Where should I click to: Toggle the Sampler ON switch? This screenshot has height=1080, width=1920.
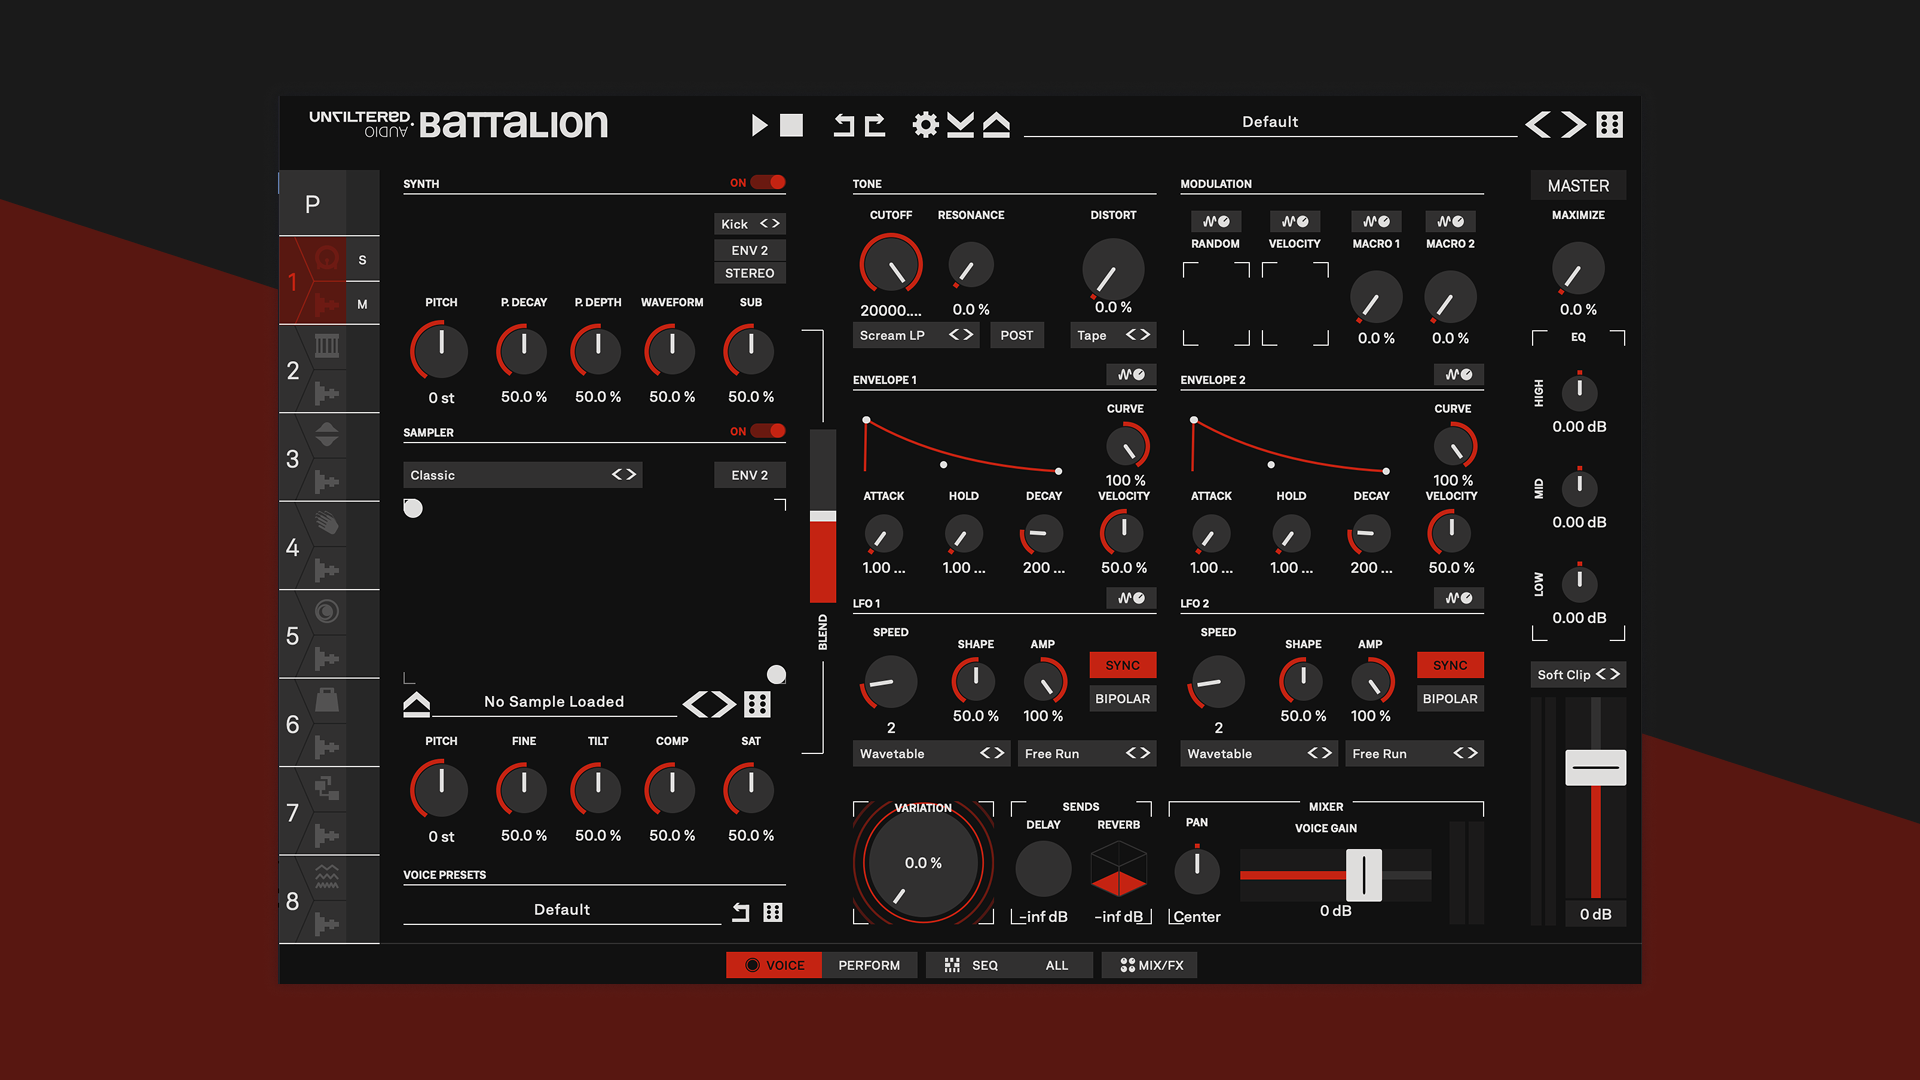(768, 431)
